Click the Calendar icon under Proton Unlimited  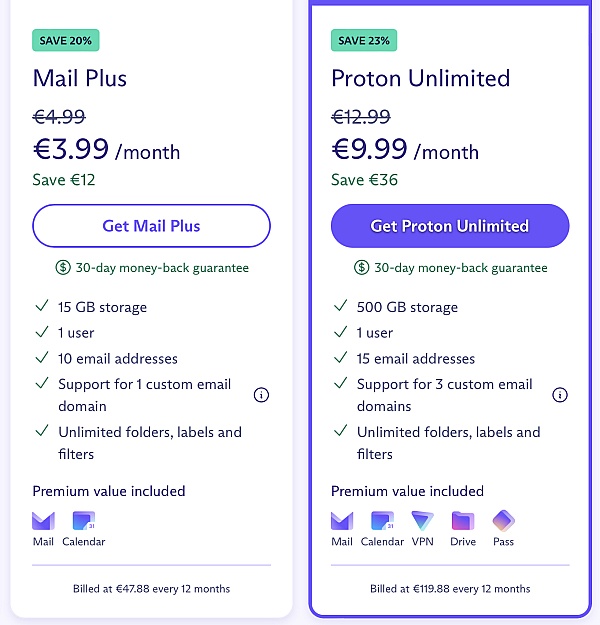tap(382, 521)
